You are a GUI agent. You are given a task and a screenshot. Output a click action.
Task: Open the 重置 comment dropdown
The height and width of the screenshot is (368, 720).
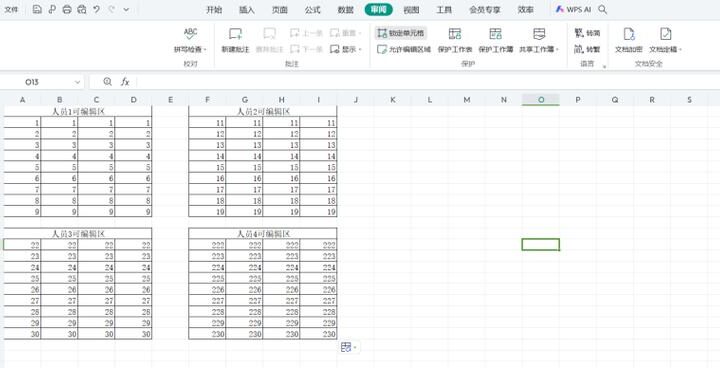click(x=346, y=33)
